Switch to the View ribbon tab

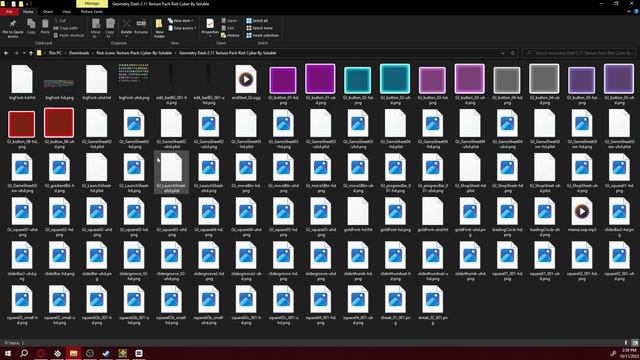point(66,11)
